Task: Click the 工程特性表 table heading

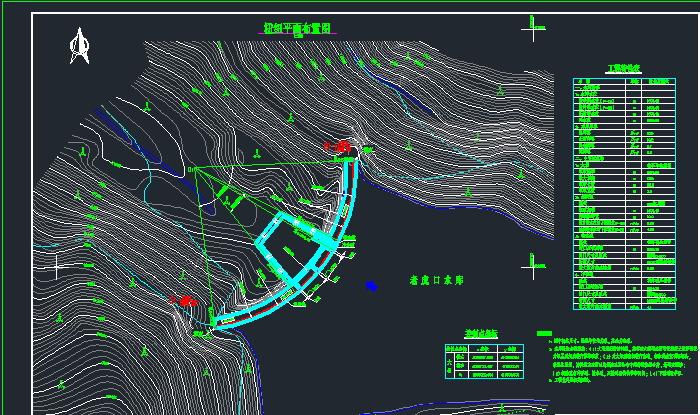Action: click(x=624, y=68)
